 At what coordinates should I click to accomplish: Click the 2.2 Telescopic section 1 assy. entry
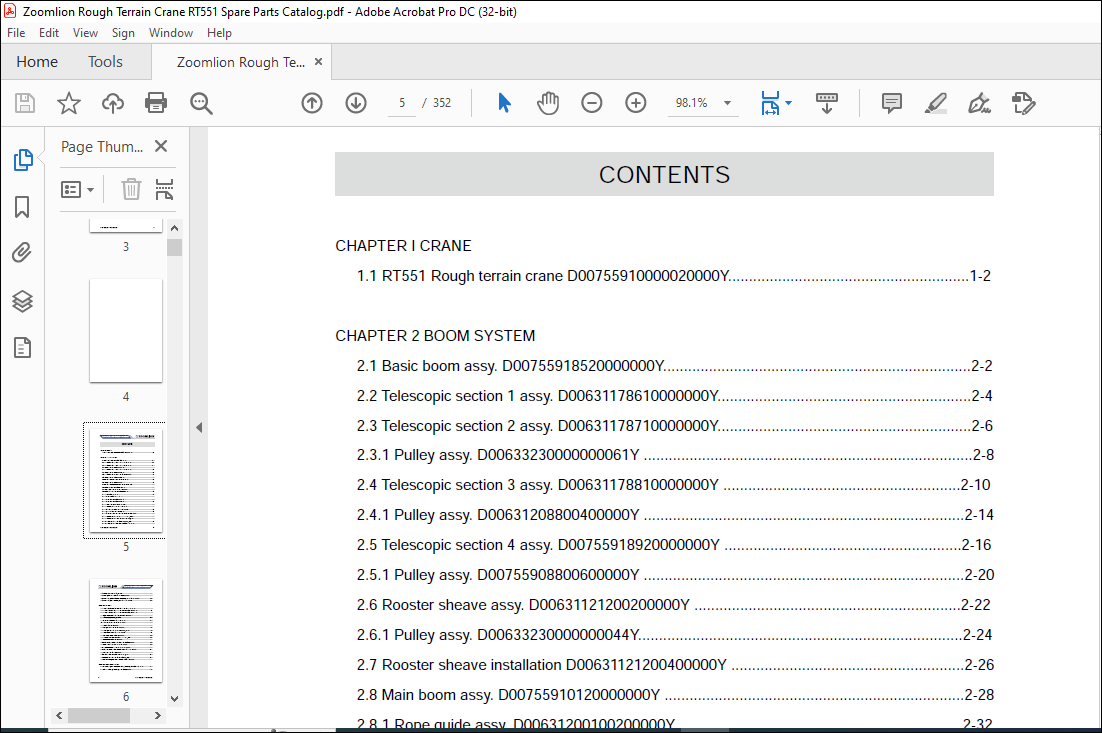pyautogui.click(x=674, y=396)
